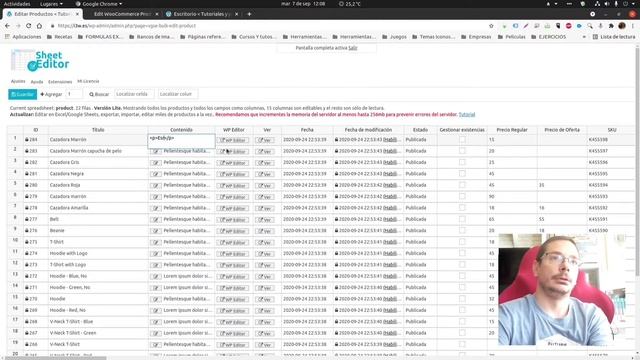Open WP Editor for Cazadora Marrón row 1
Image resolution: width=640 pixels, height=360 pixels.
[233, 140]
